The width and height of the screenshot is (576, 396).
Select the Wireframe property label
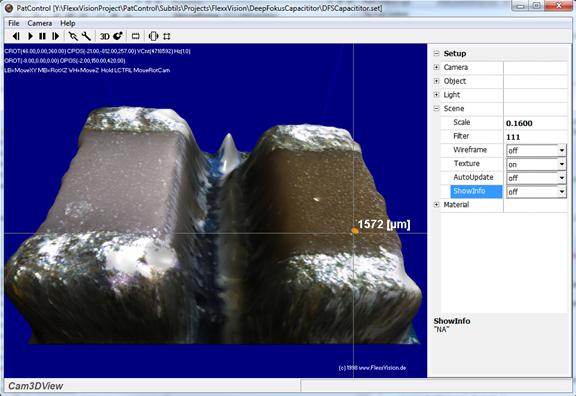coord(470,150)
